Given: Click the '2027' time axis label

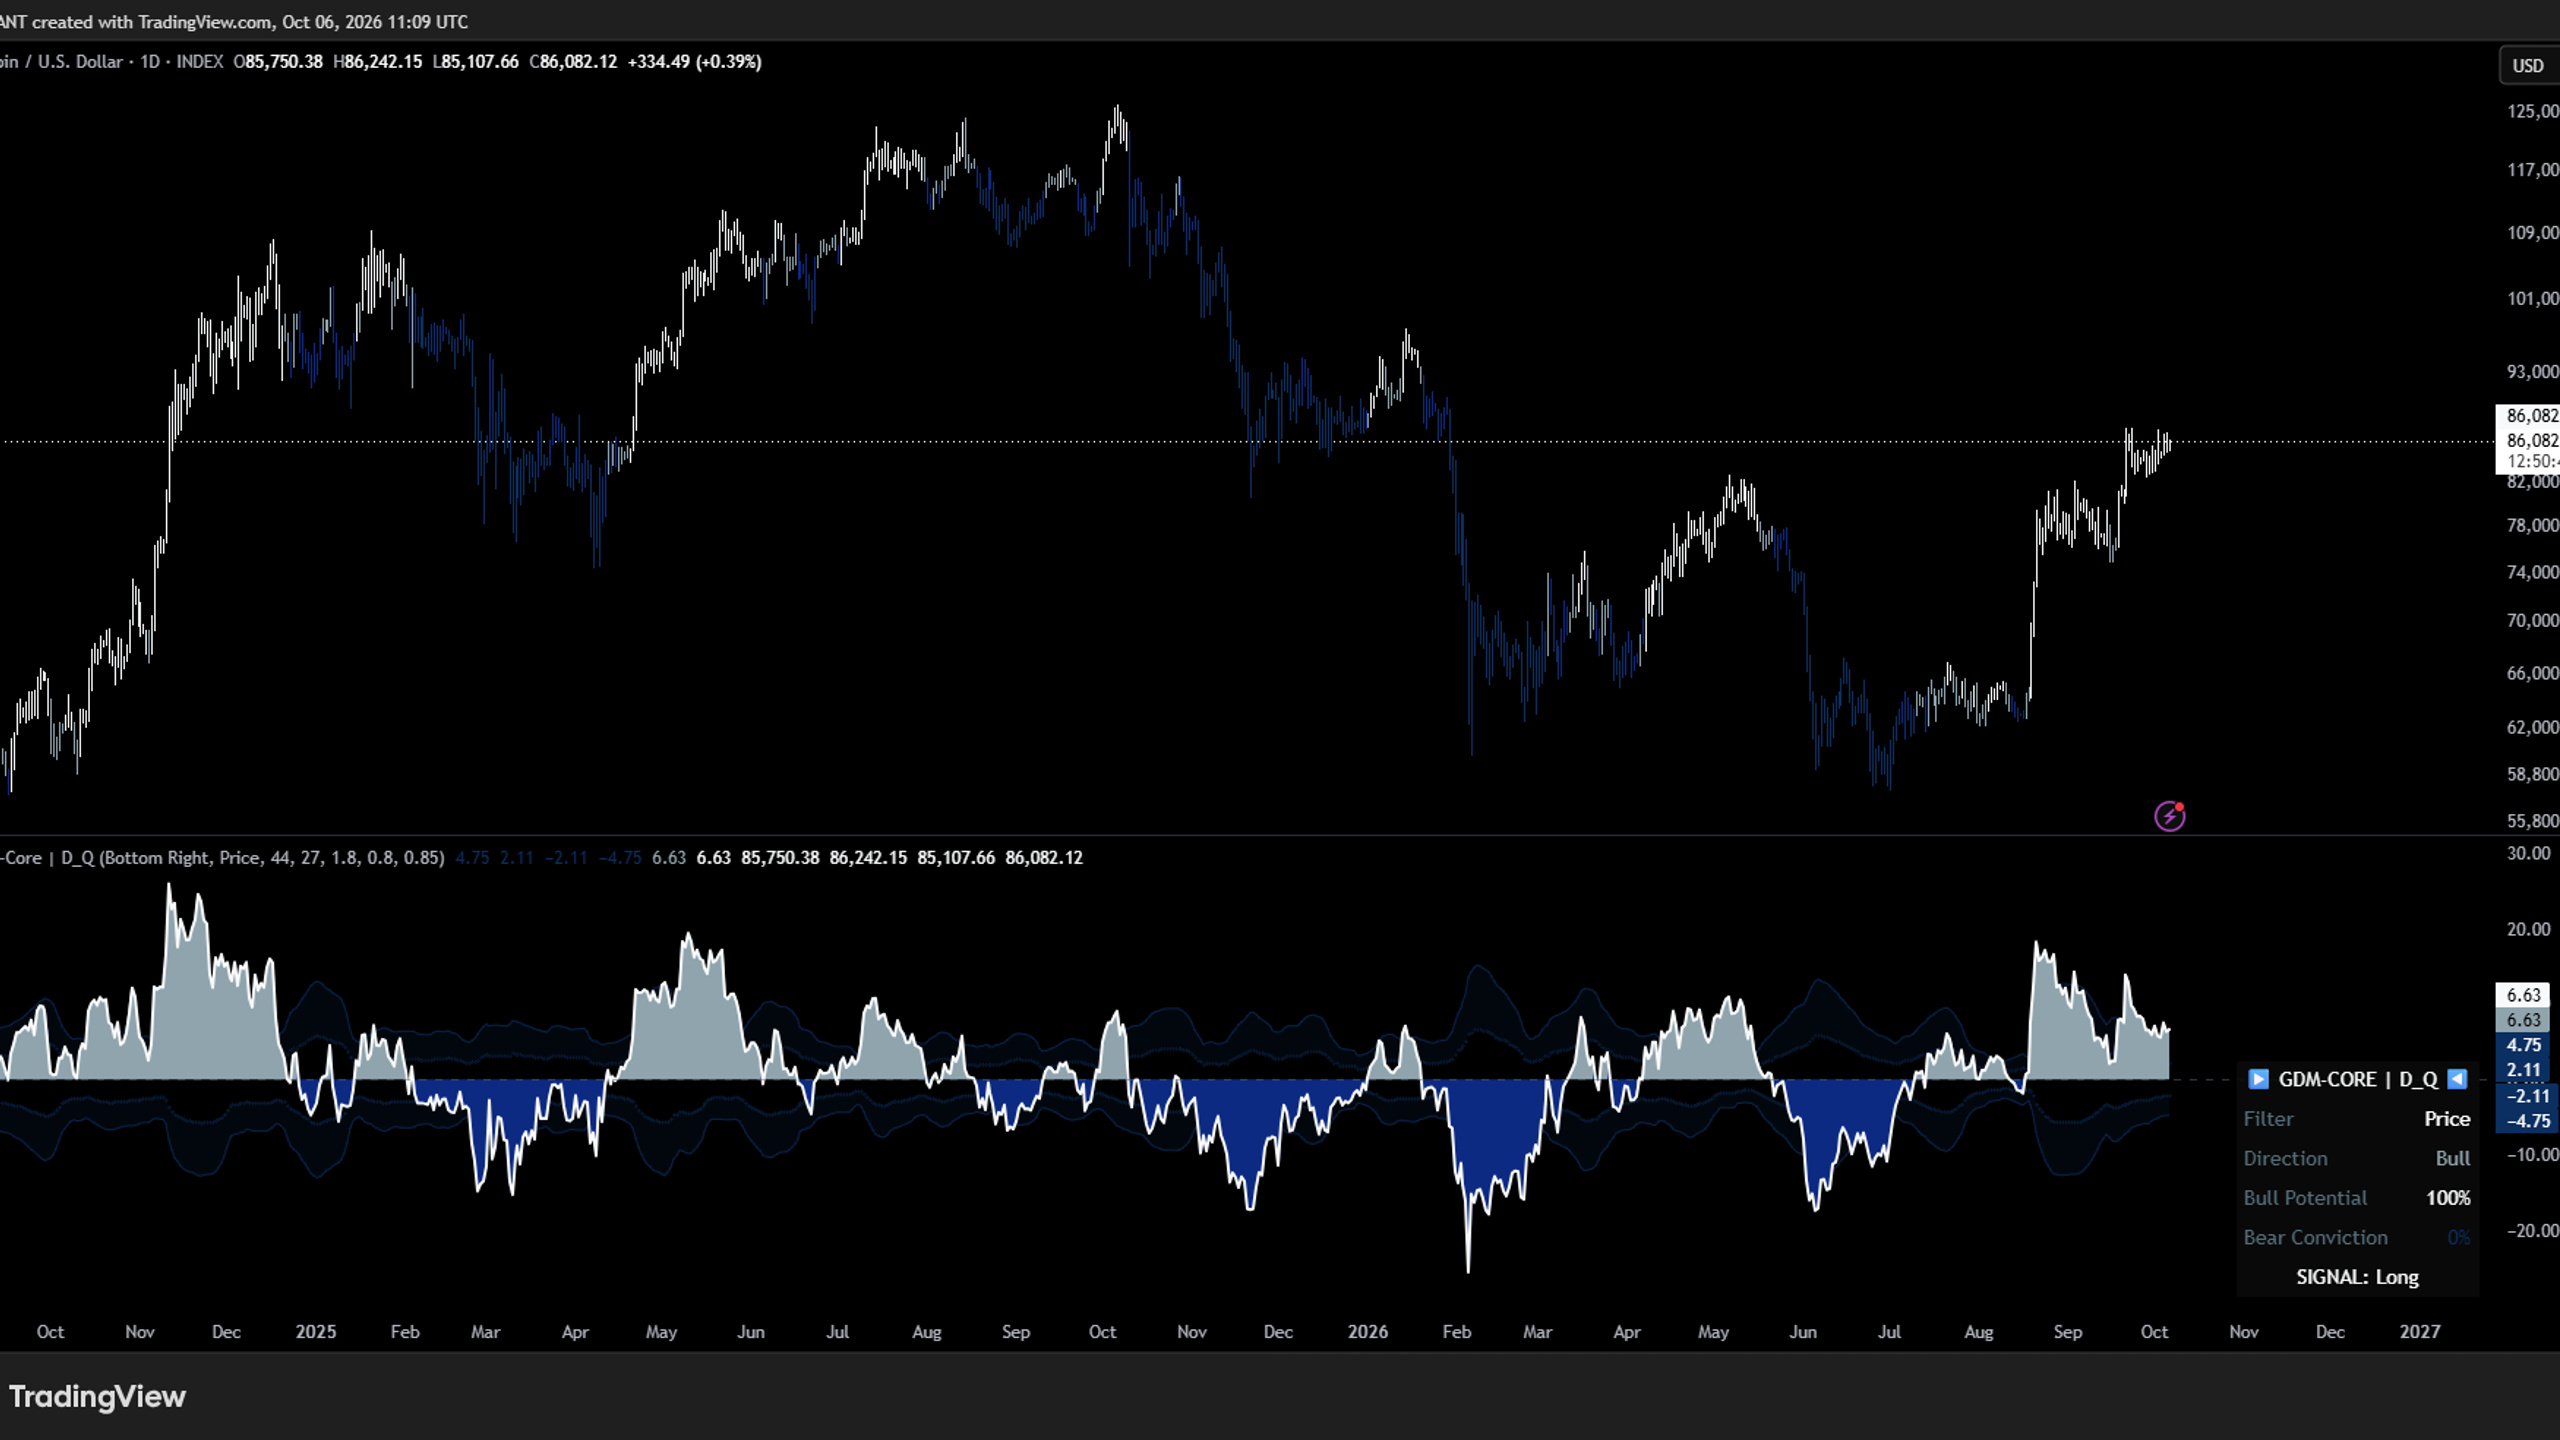Looking at the screenshot, I should pos(2420,1331).
